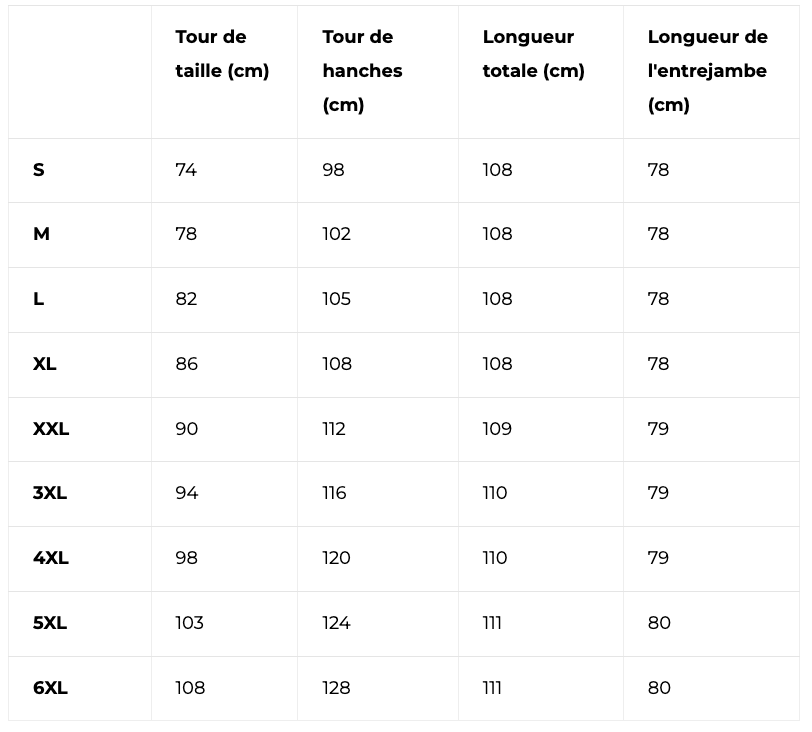
Task: Click the S size row label
Action: (x=39, y=170)
